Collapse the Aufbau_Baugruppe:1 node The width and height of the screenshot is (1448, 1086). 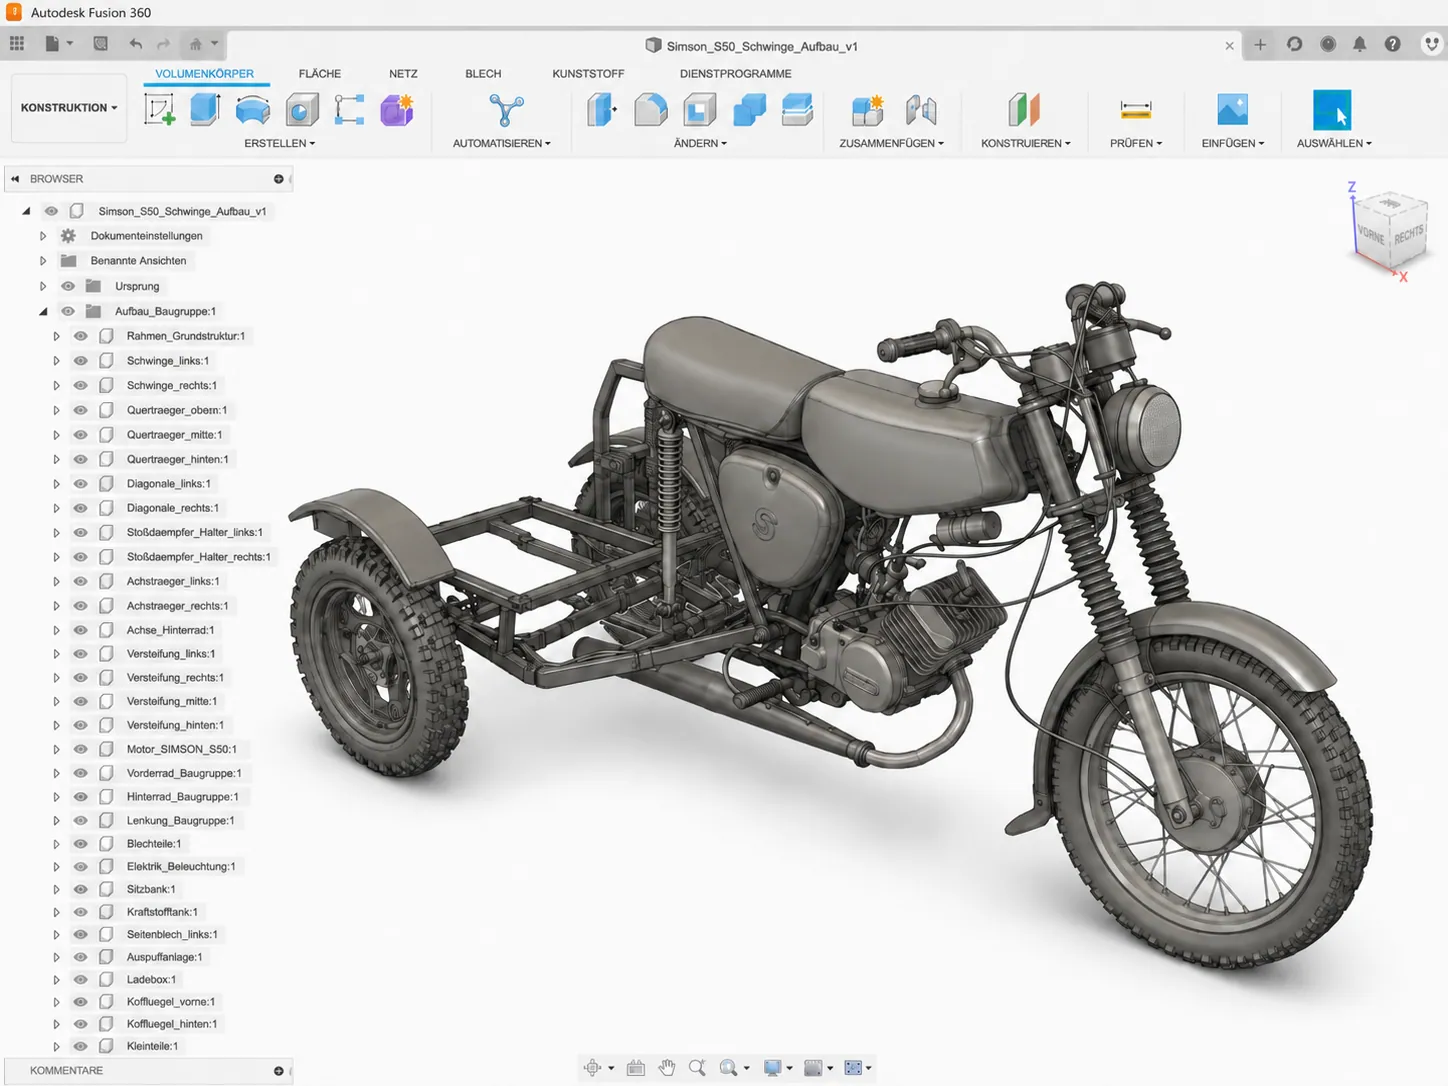click(x=43, y=311)
